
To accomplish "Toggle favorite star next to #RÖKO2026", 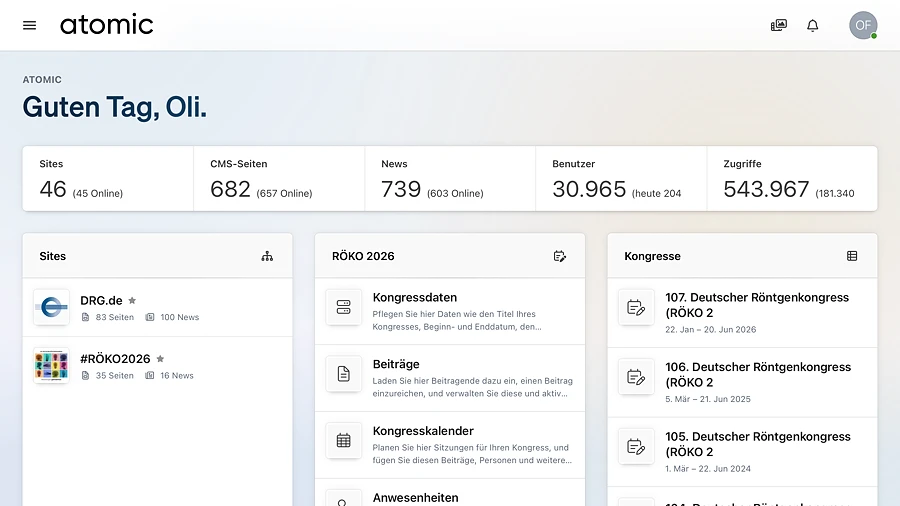I will point(160,359).
